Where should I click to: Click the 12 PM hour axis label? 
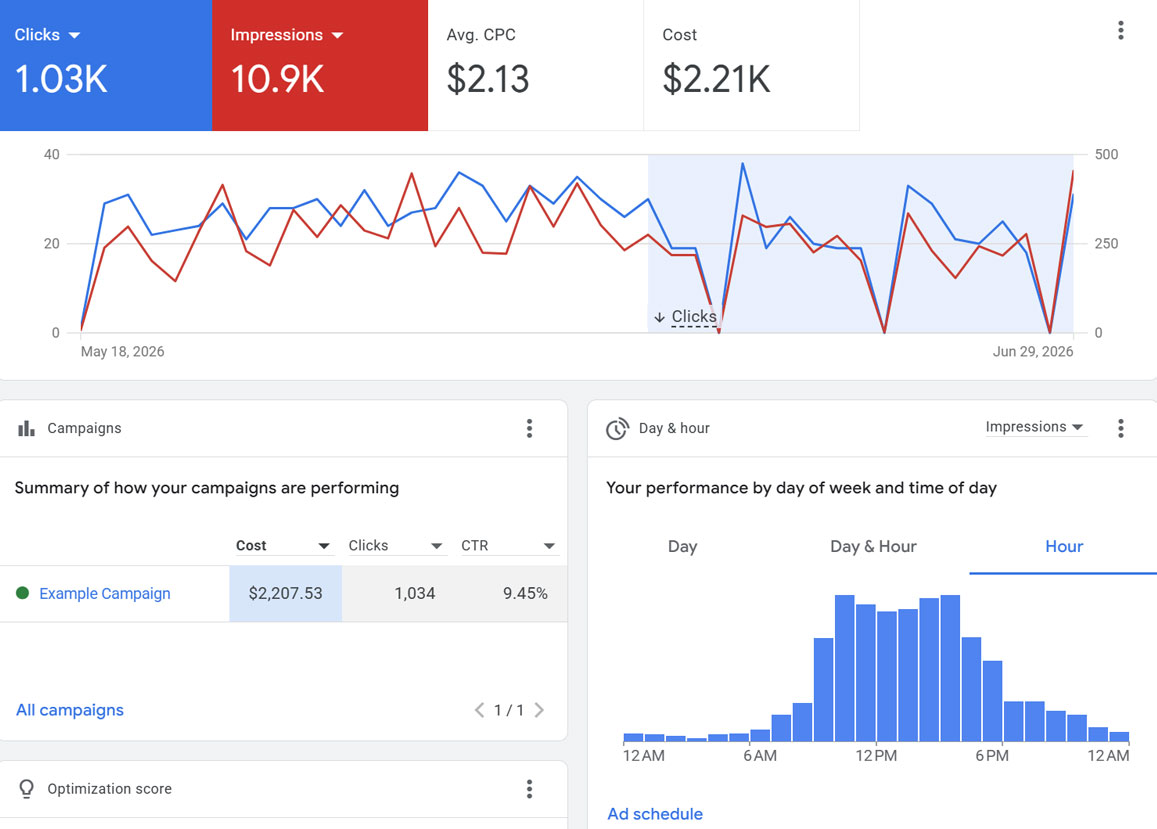tap(876, 756)
